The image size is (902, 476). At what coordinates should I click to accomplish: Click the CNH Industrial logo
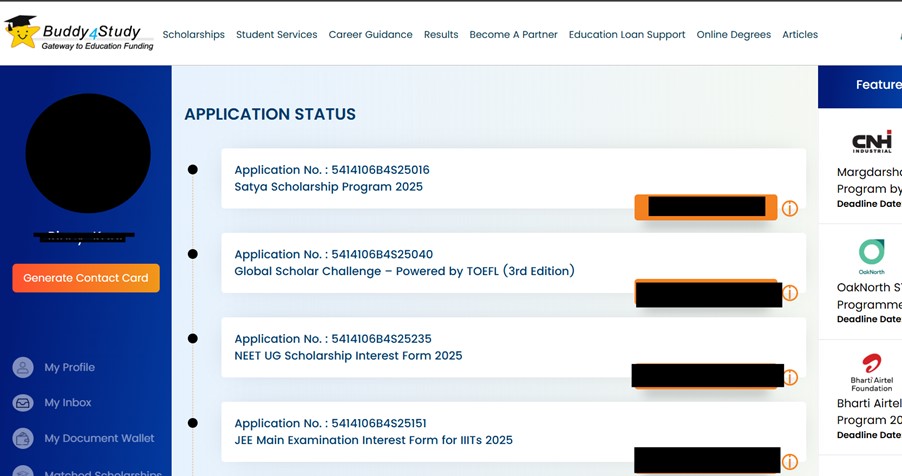tap(872, 142)
